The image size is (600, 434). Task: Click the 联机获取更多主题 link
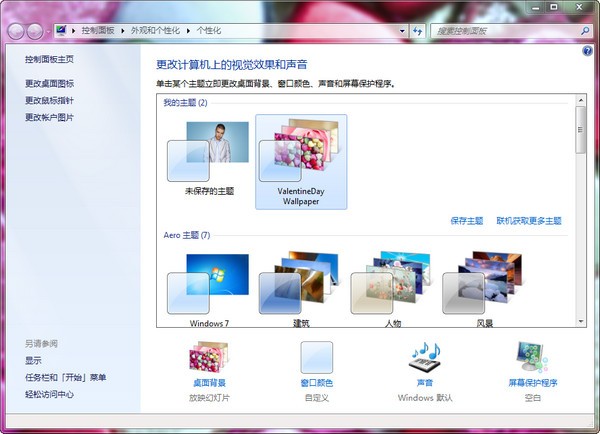click(x=529, y=221)
